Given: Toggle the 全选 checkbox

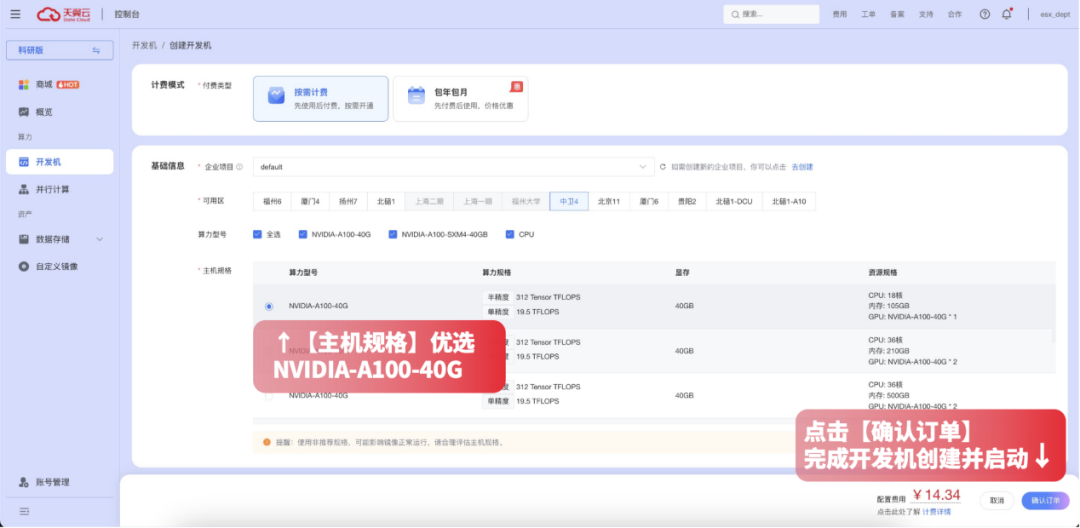Looking at the screenshot, I should coord(258,234).
